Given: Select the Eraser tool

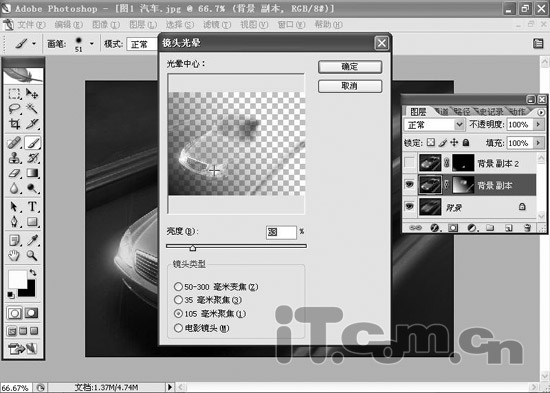Looking at the screenshot, I should [x=14, y=173].
